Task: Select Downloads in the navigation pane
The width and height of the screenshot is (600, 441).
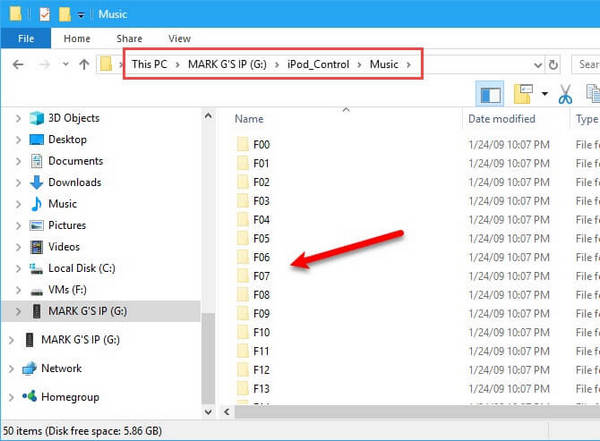Action: pyautogui.click(x=74, y=182)
